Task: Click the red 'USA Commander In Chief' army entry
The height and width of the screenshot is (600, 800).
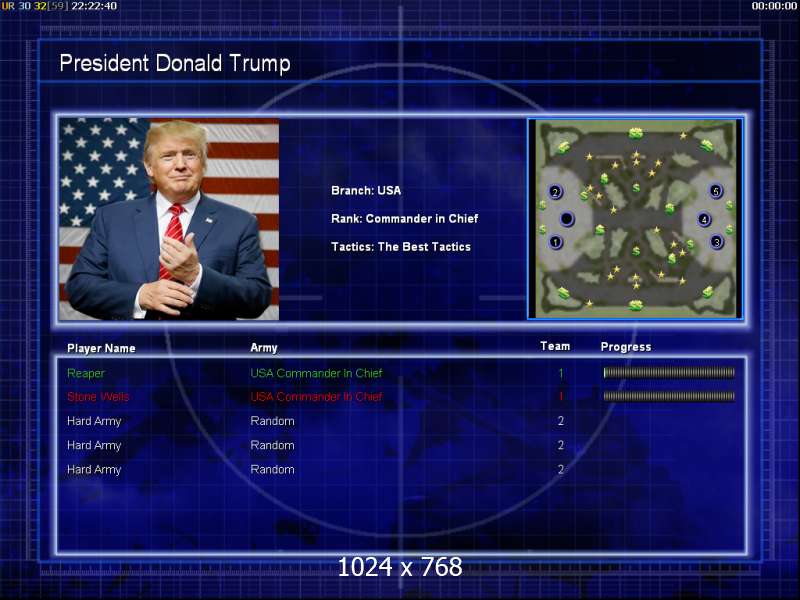Action: [316, 396]
